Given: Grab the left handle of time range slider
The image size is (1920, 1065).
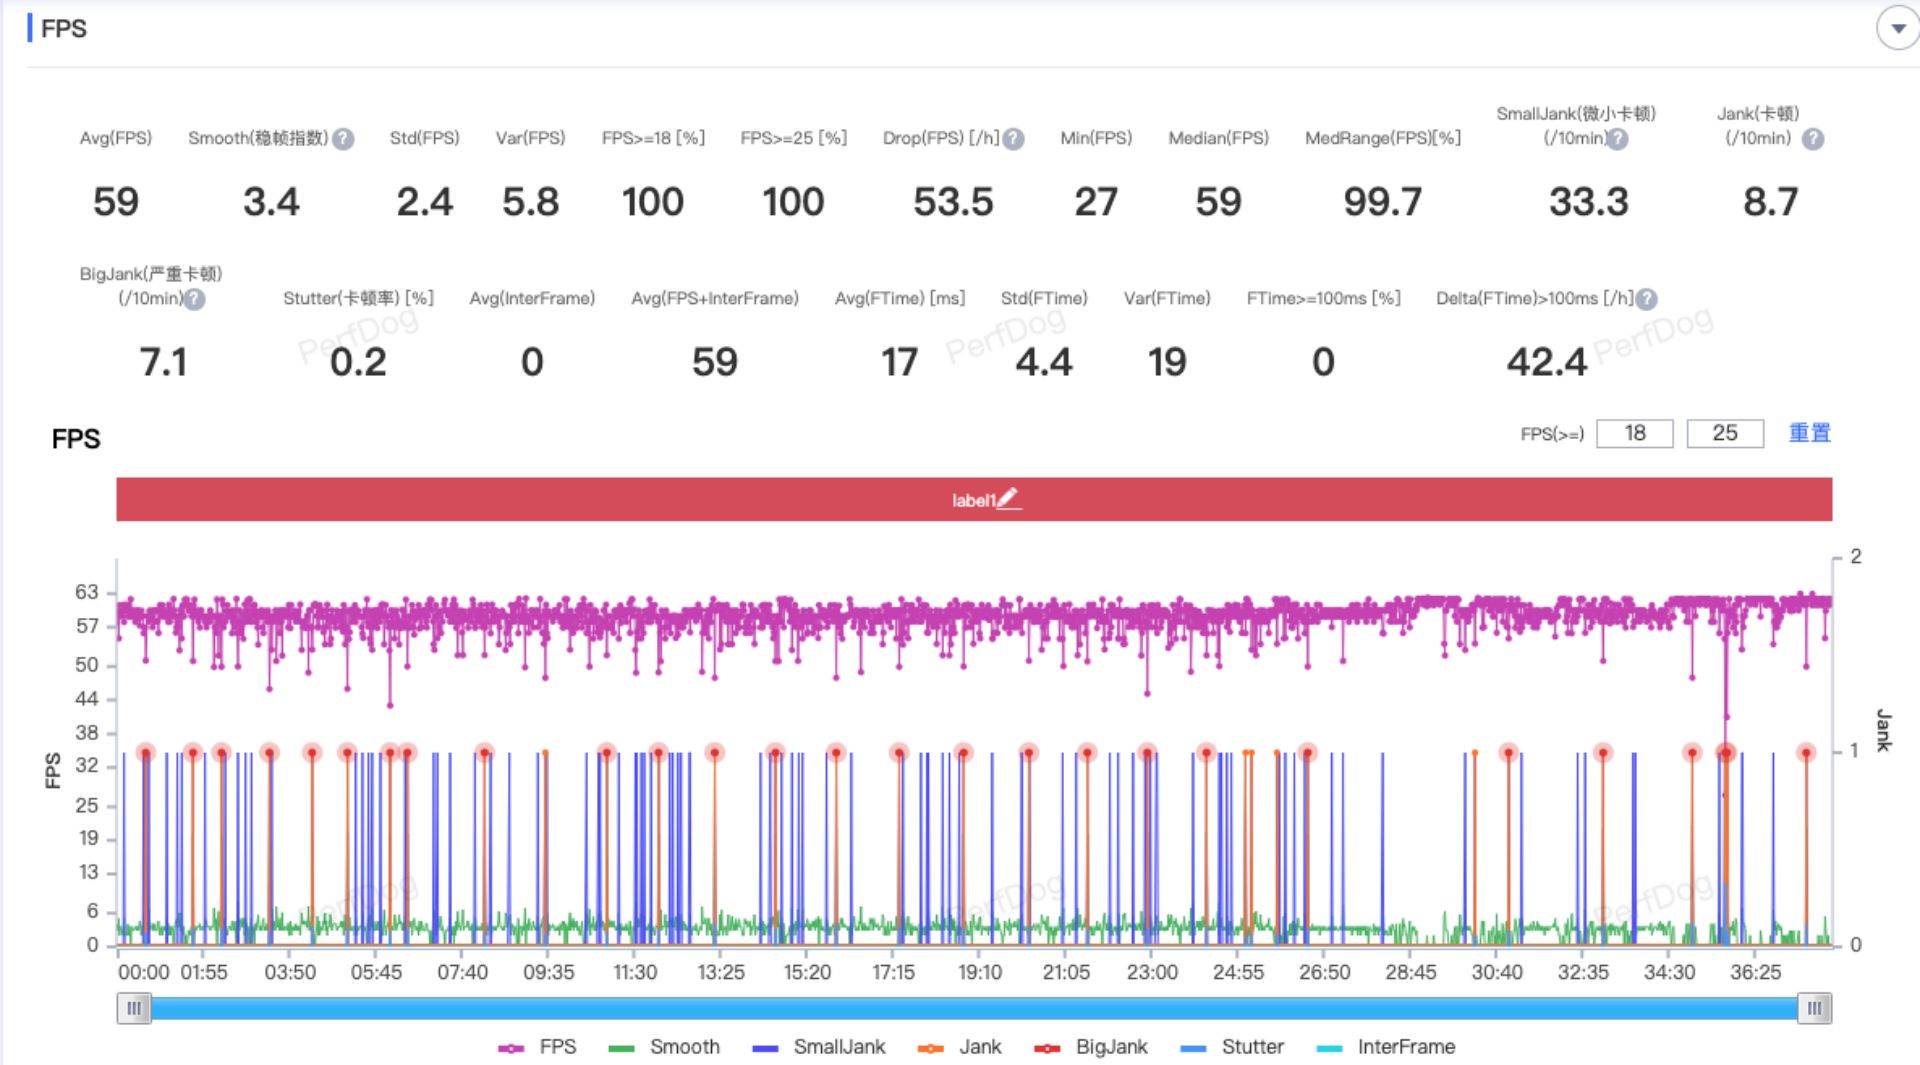Looking at the screenshot, I should (134, 1008).
